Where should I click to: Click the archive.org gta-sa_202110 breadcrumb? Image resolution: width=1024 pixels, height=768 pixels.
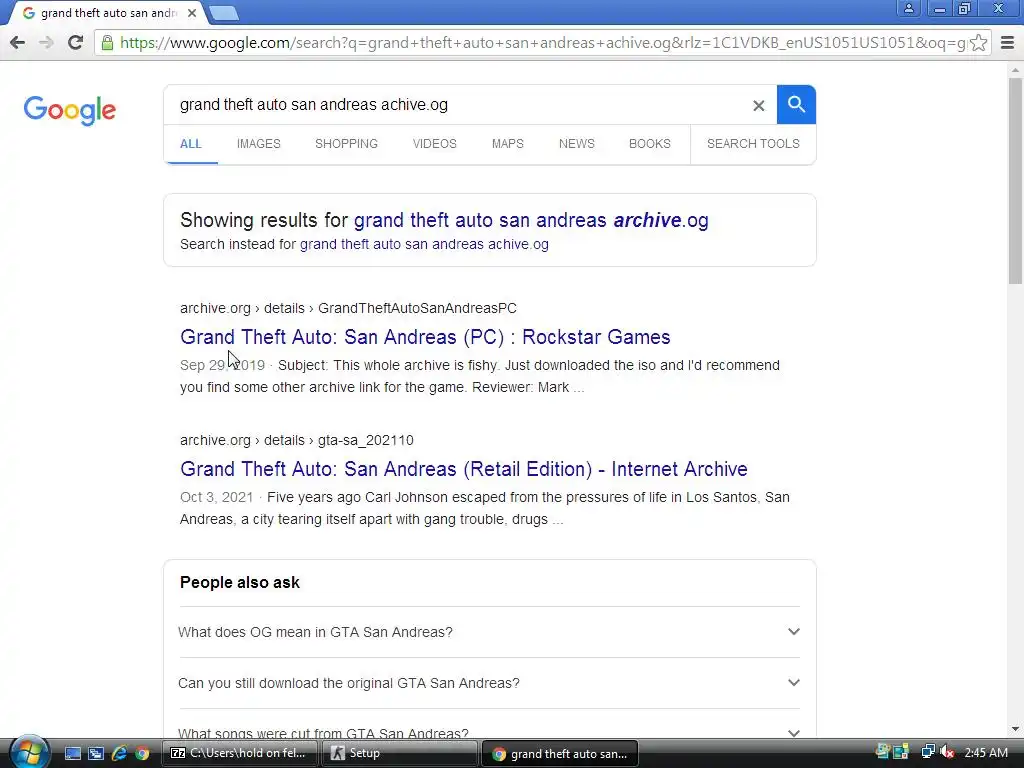pos(296,440)
